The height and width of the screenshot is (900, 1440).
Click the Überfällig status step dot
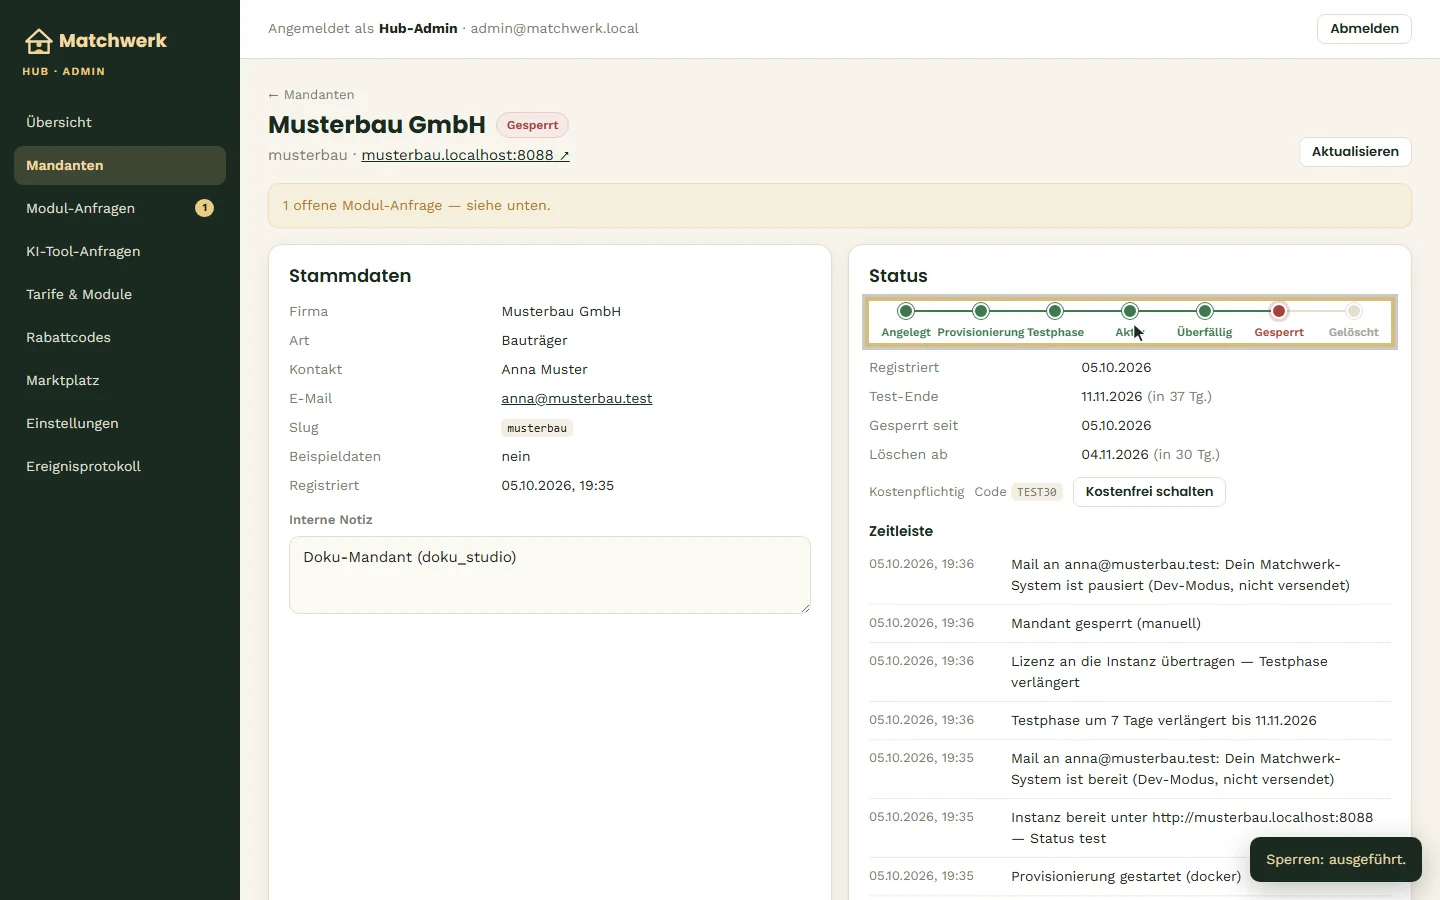(x=1205, y=311)
